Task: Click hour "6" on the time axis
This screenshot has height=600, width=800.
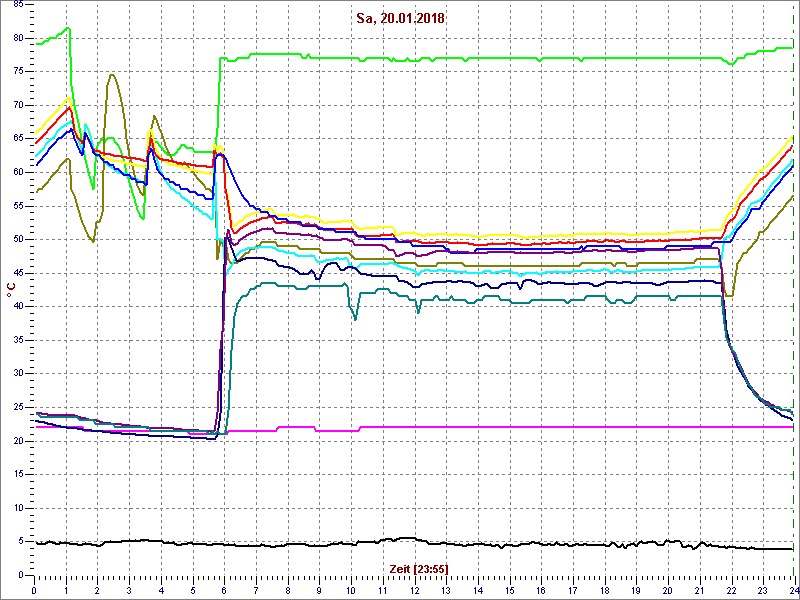Action: click(x=224, y=590)
